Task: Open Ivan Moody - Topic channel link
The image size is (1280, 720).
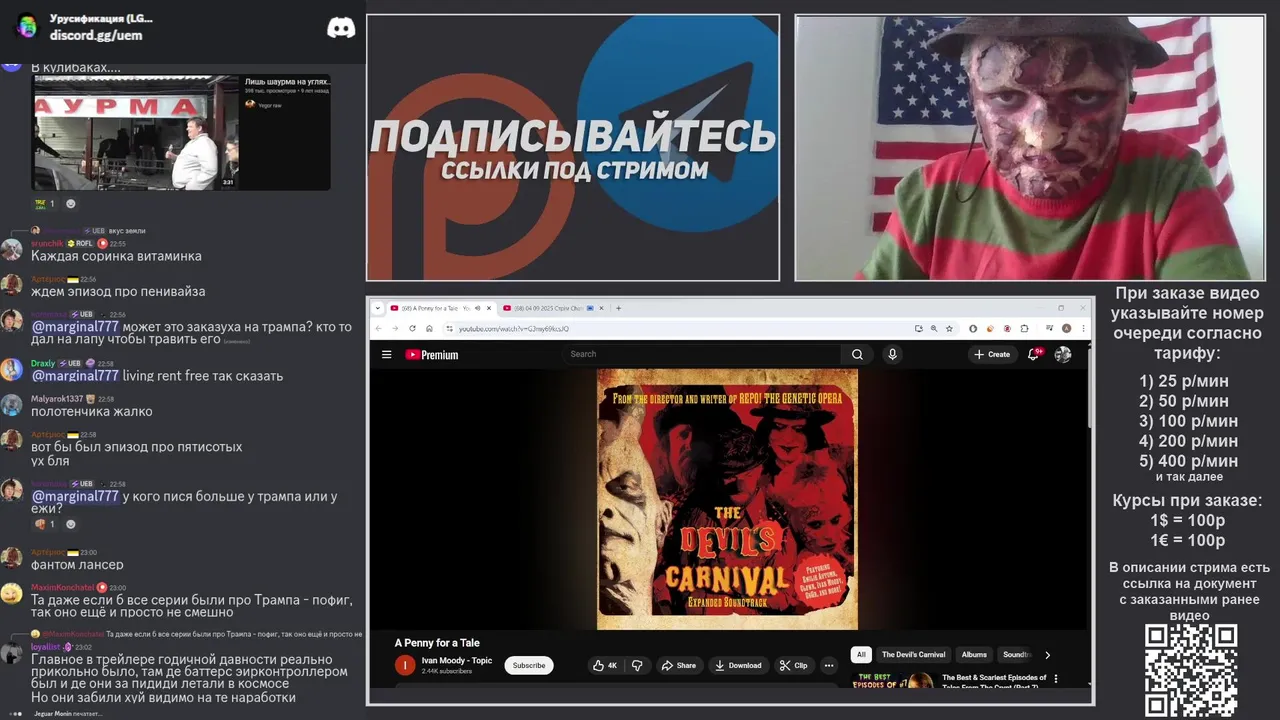Action: 457,660
